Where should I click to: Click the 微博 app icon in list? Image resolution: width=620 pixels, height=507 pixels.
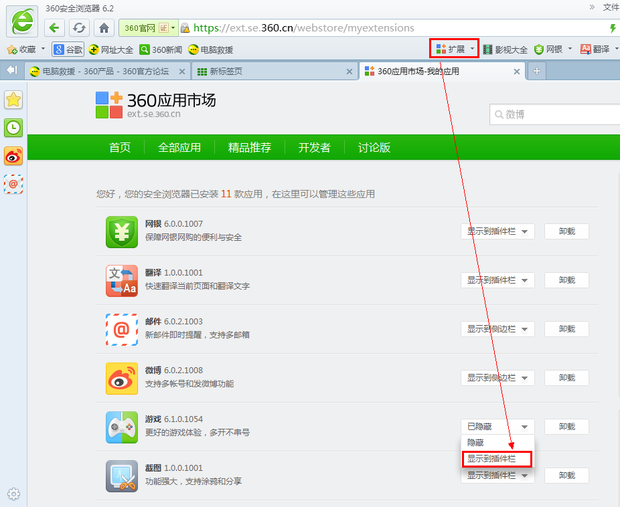click(122, 378)
